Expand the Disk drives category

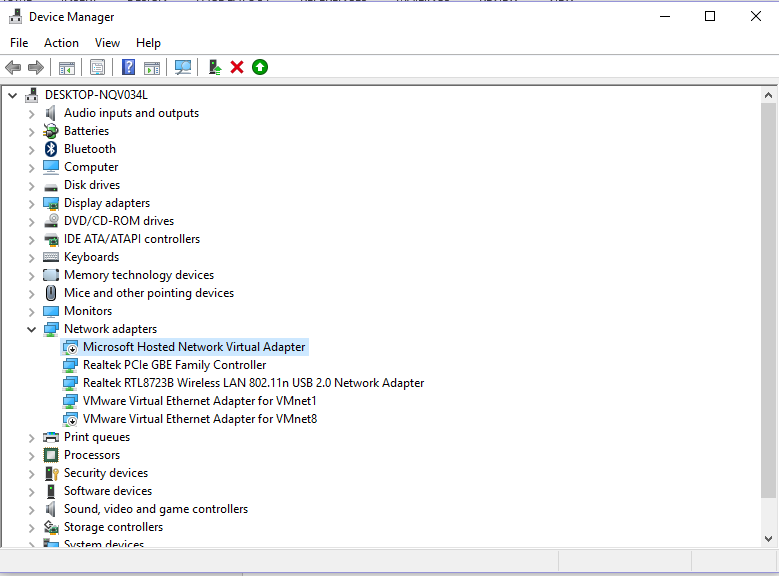pos(31,186)
